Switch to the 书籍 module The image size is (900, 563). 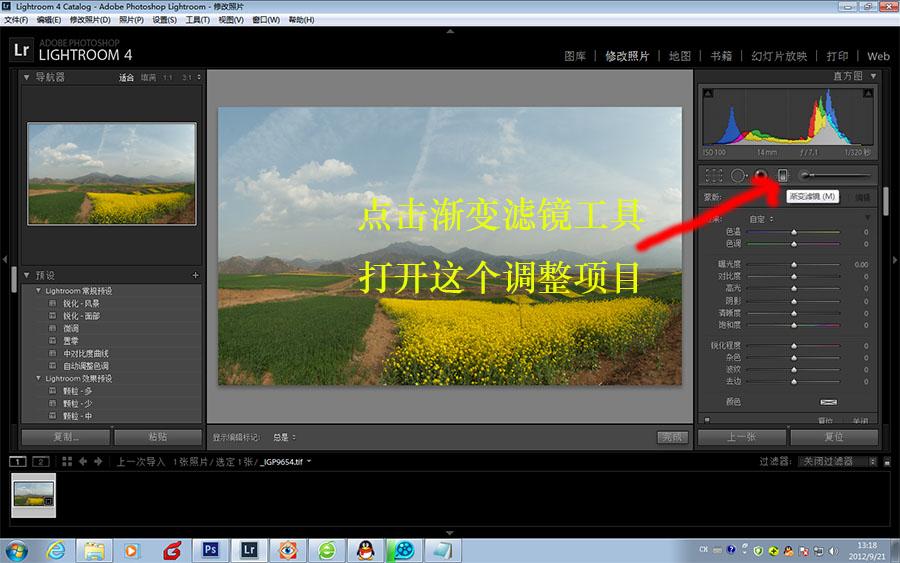point(721,56)
